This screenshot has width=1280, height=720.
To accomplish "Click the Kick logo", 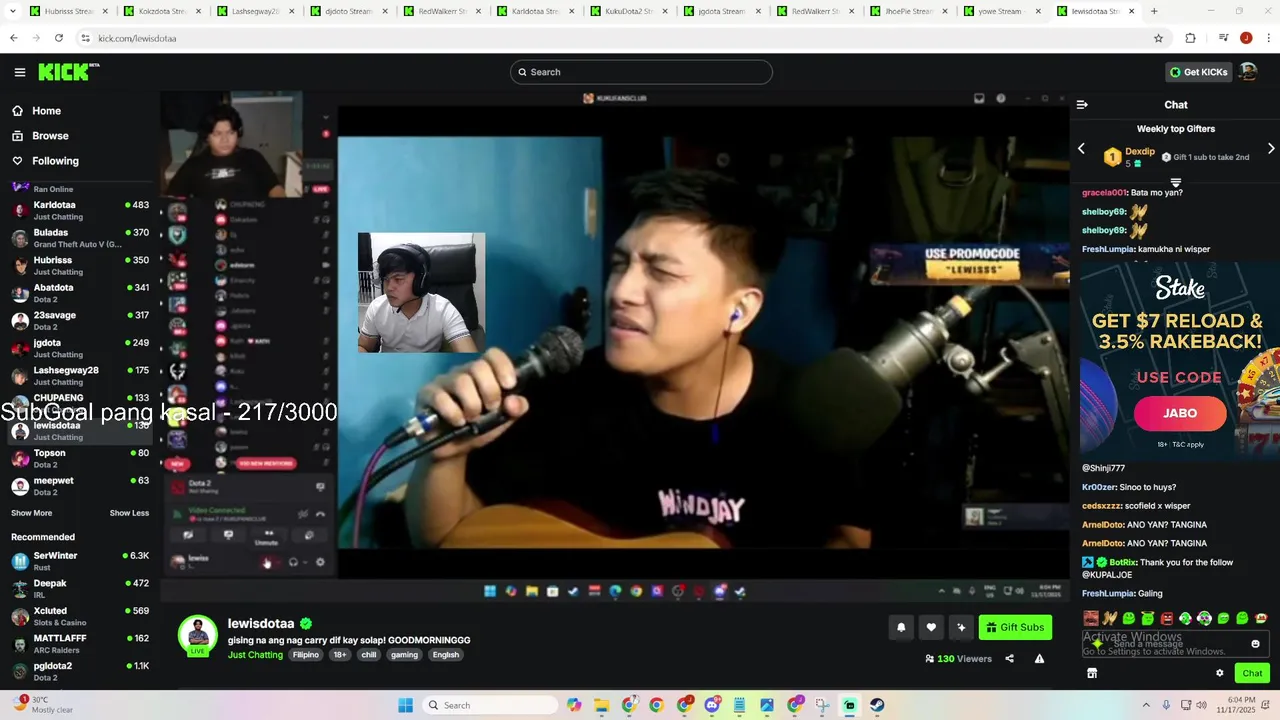I will click(x=66, y=72).
